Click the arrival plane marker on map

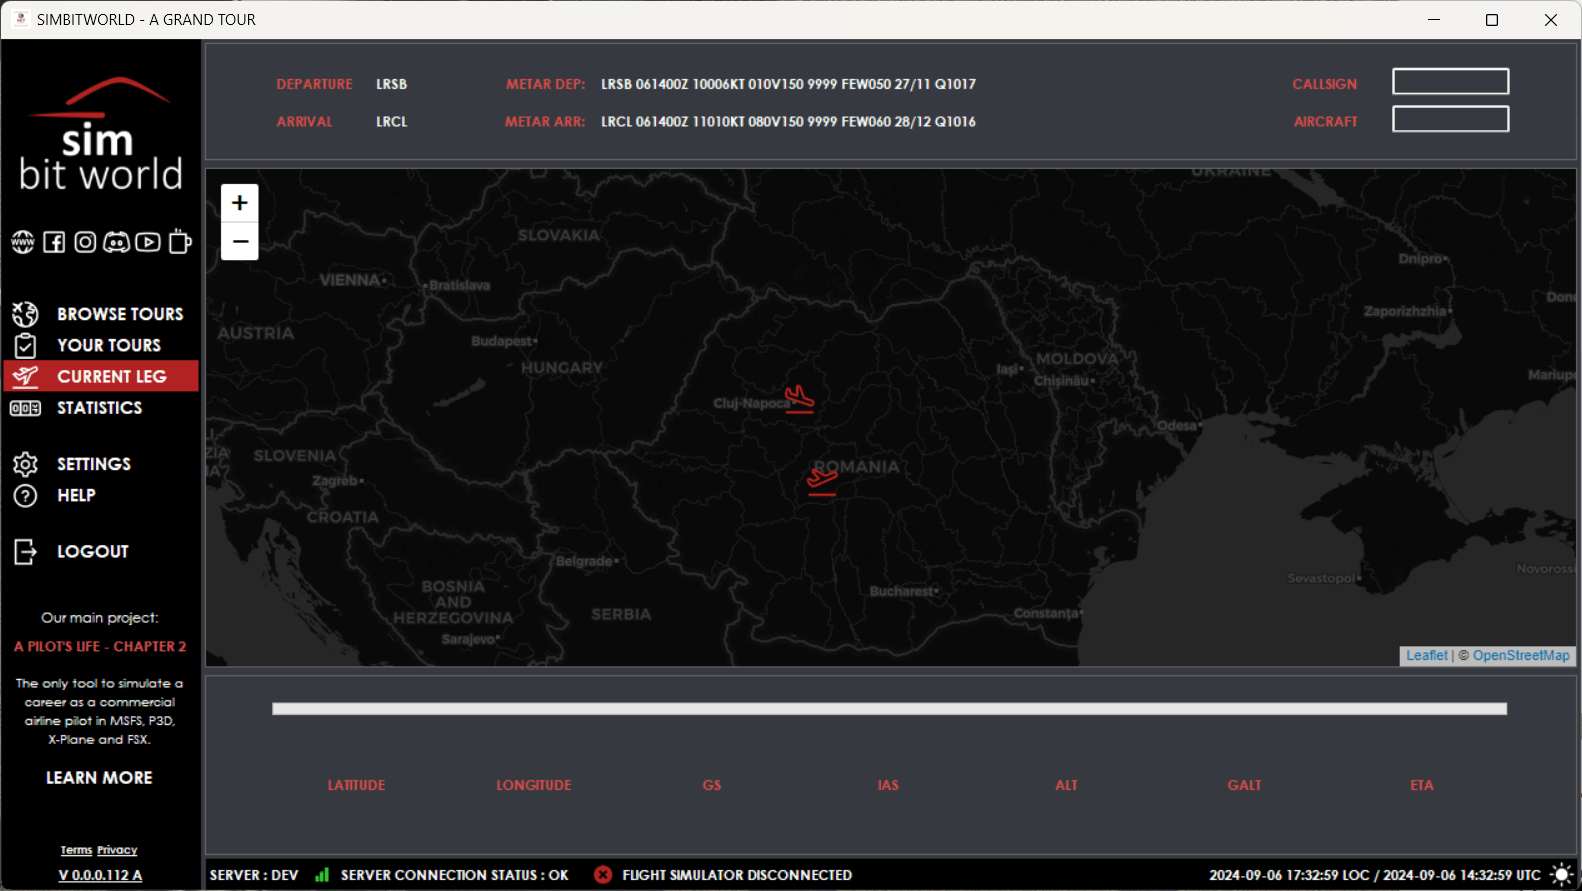[x=822, y=480]
